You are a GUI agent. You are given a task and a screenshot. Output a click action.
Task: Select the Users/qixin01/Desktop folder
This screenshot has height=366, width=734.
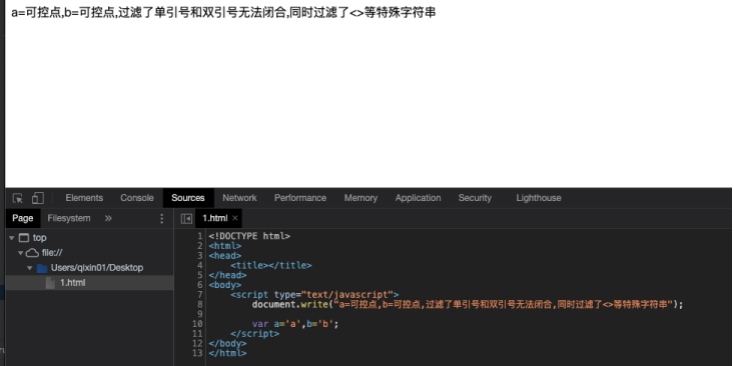click(97, 268)
